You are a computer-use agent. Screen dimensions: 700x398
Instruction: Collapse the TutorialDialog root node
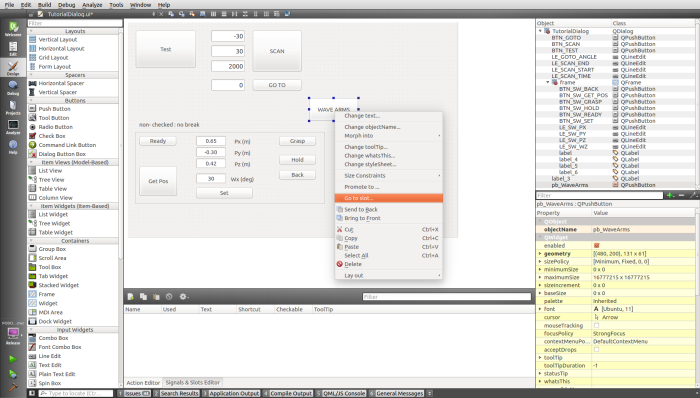tap(540, 31)
